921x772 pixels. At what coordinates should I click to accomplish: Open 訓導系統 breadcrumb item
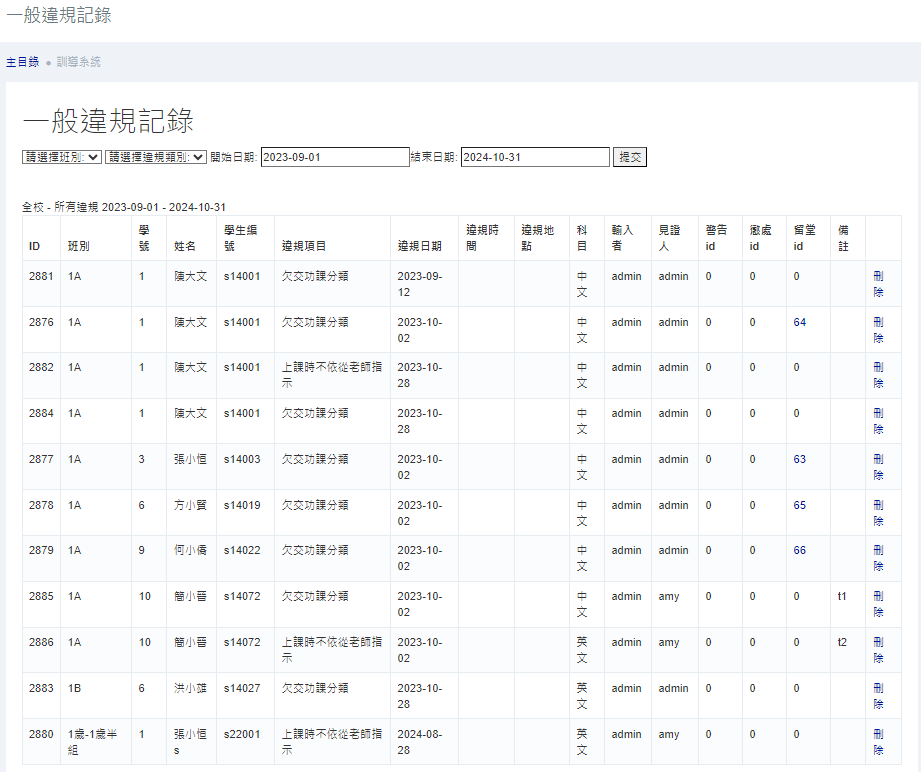pyautogui.click(x=78, y=62)
